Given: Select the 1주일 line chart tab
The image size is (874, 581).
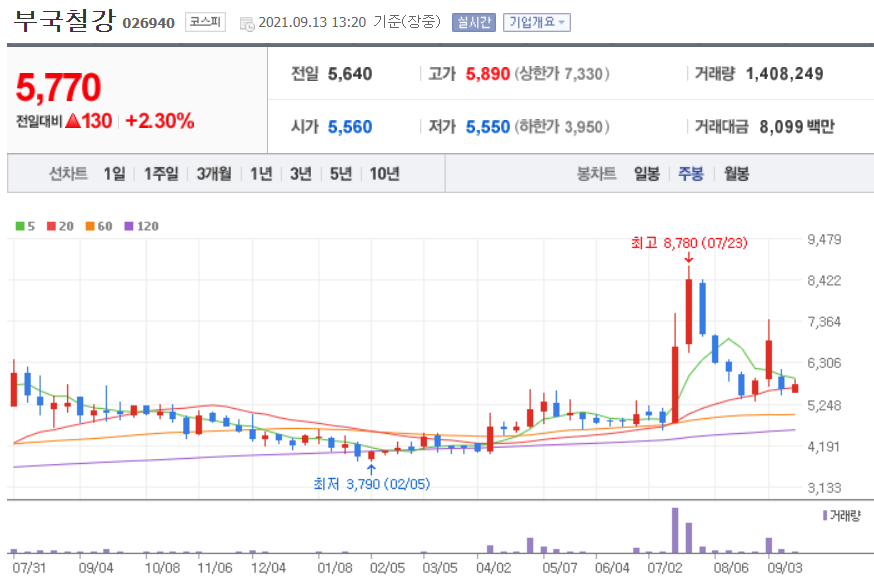Looking at the screenshot, I should [x=161, y=174].
